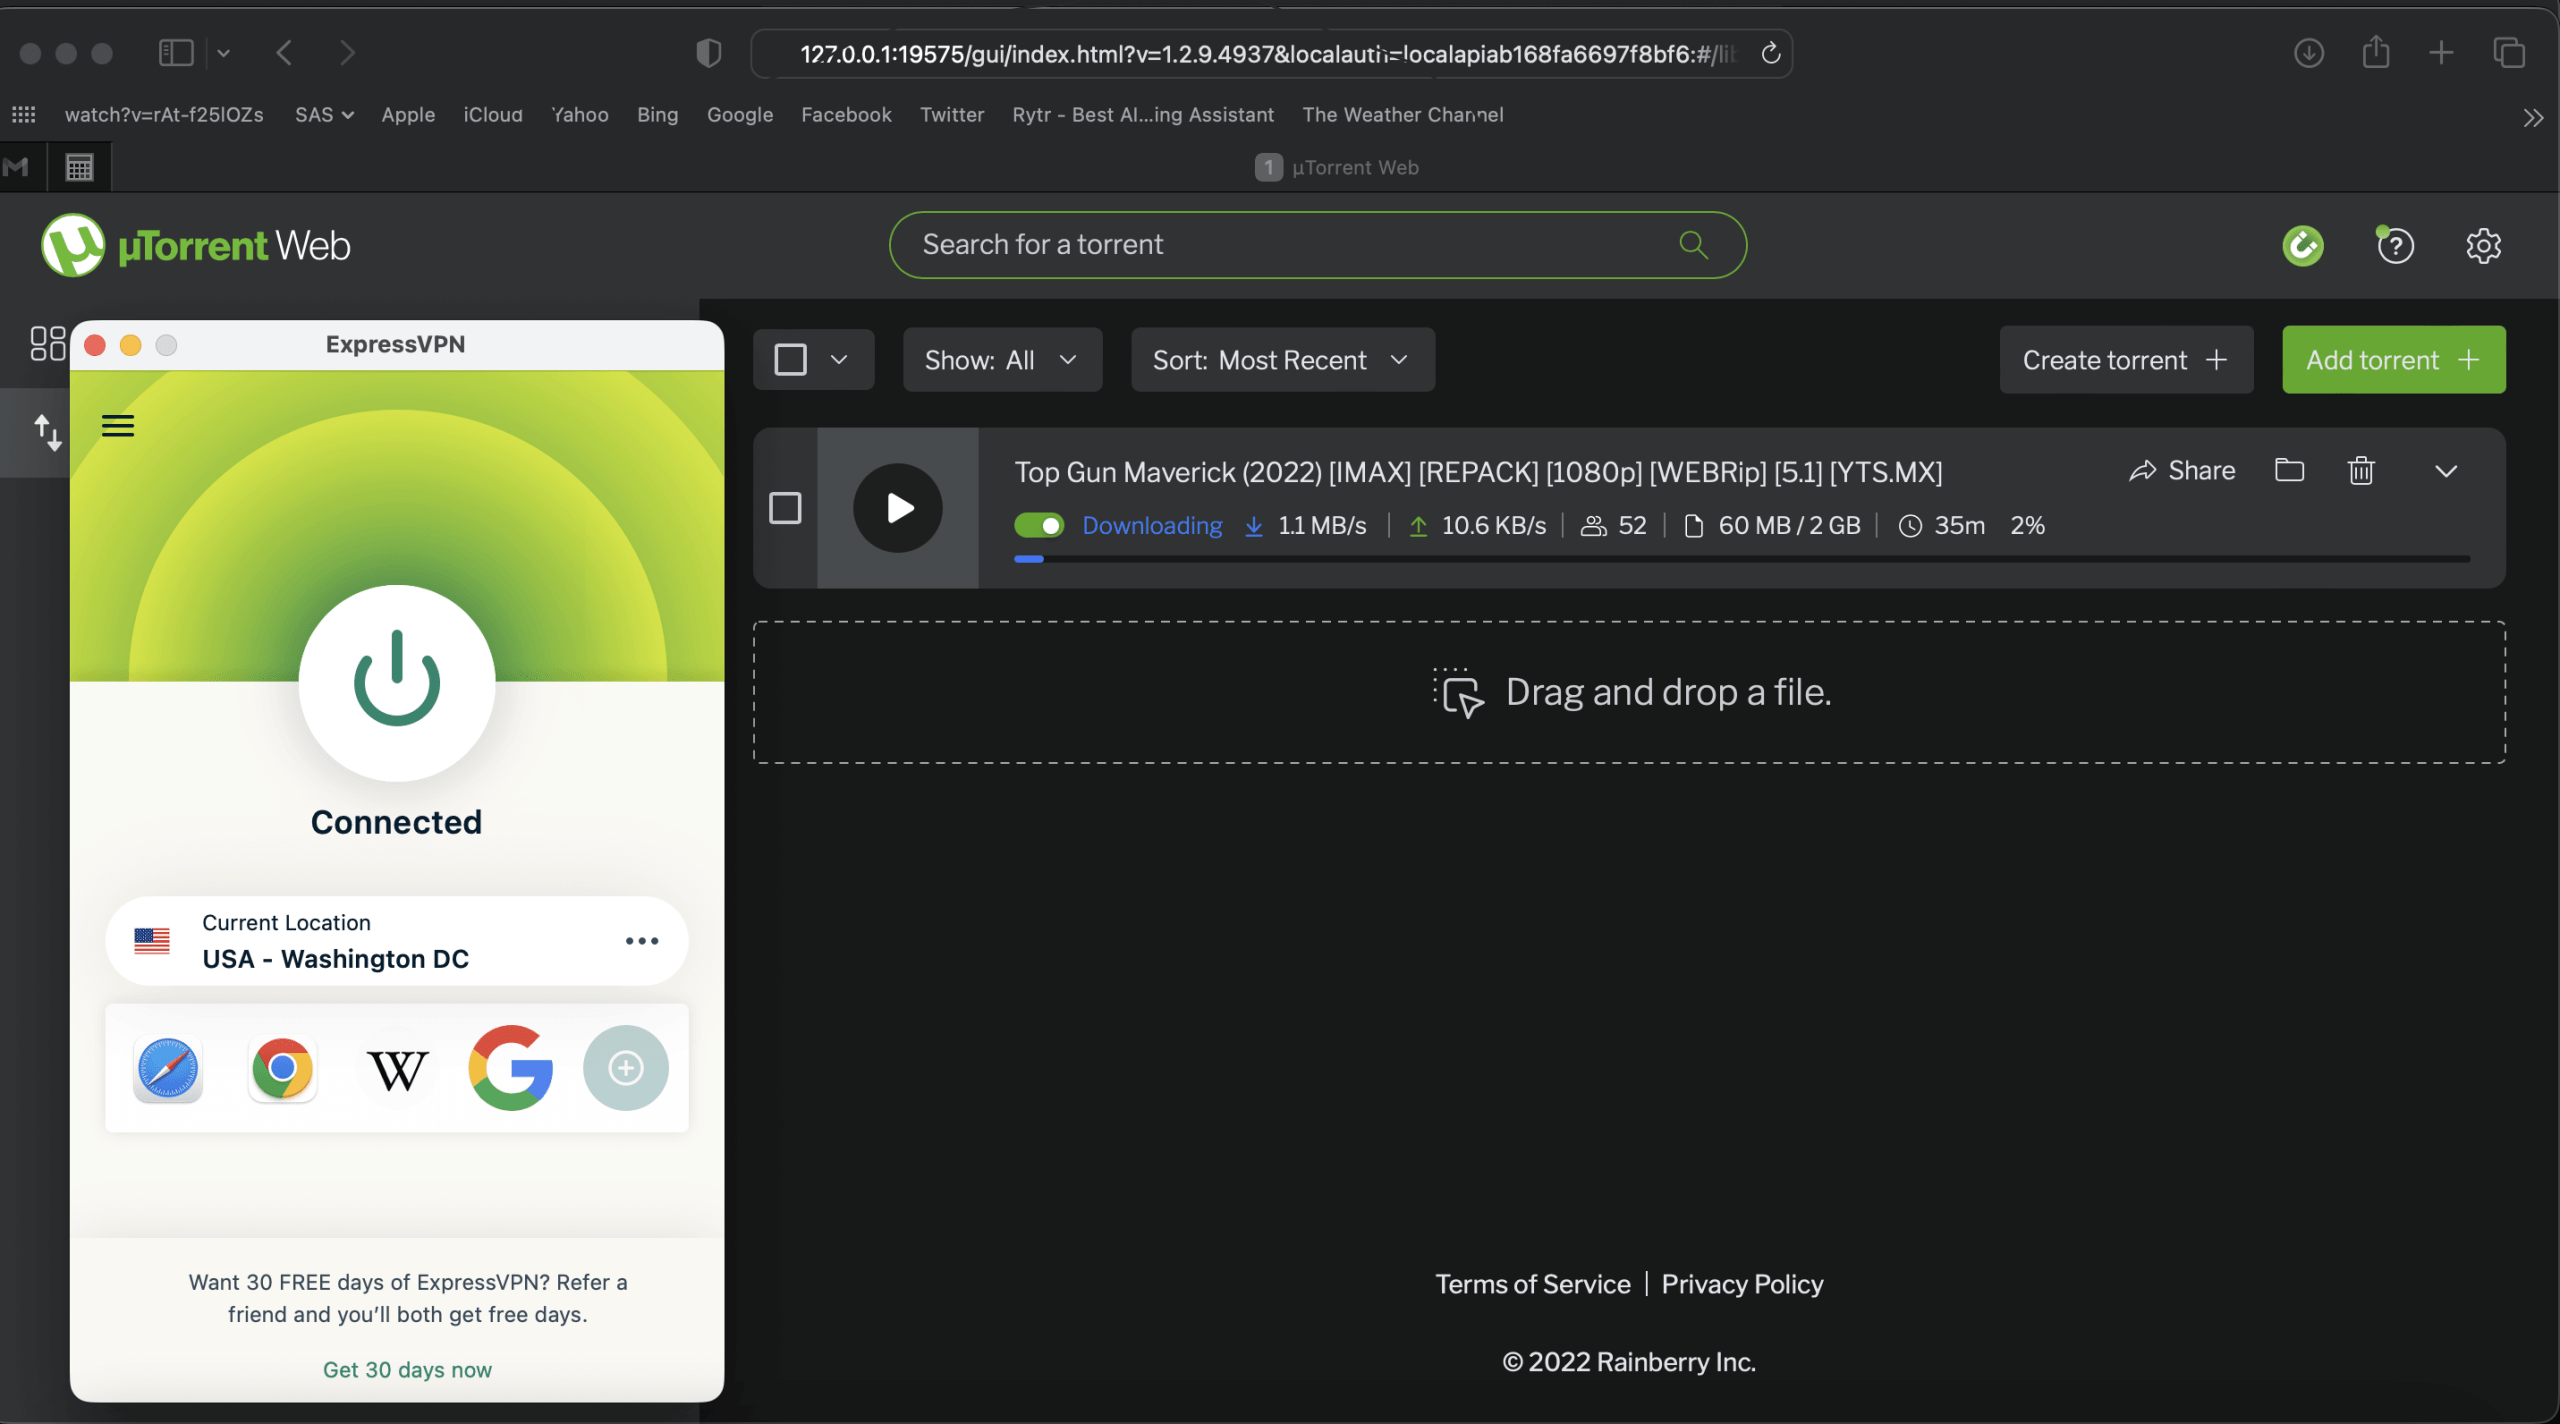Click the Add torrent button
2560x1424 pixels.
point(2393,360)
